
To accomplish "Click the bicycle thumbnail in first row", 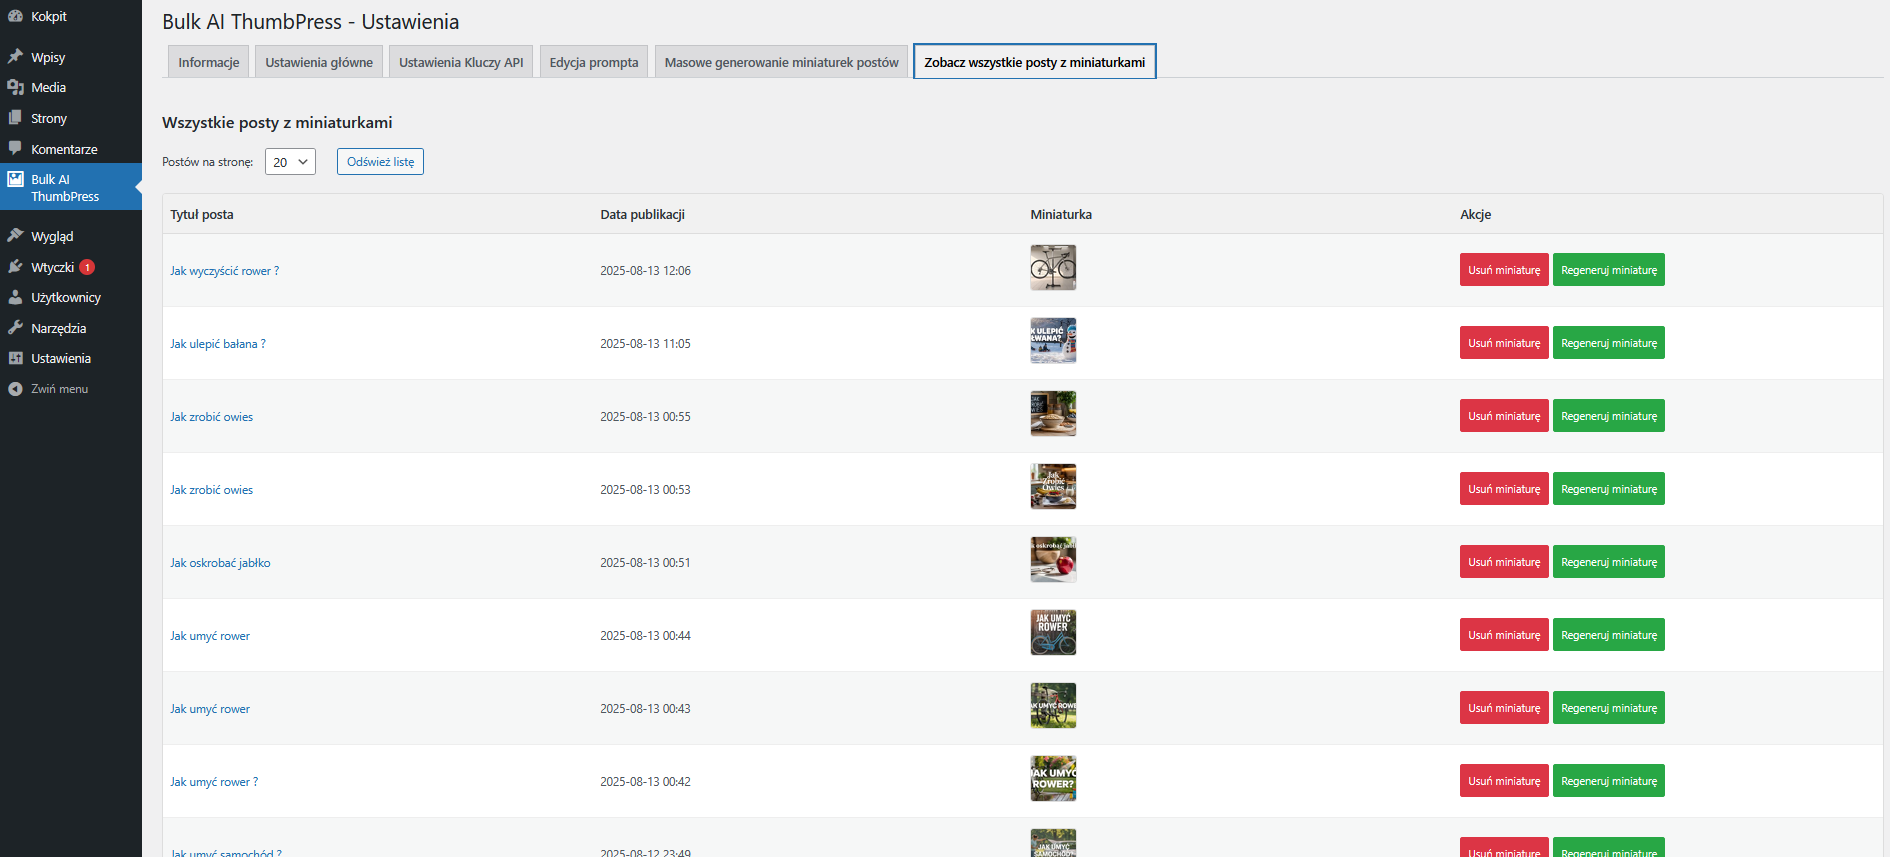I will pyautogui.click(x=1053, y=268).
